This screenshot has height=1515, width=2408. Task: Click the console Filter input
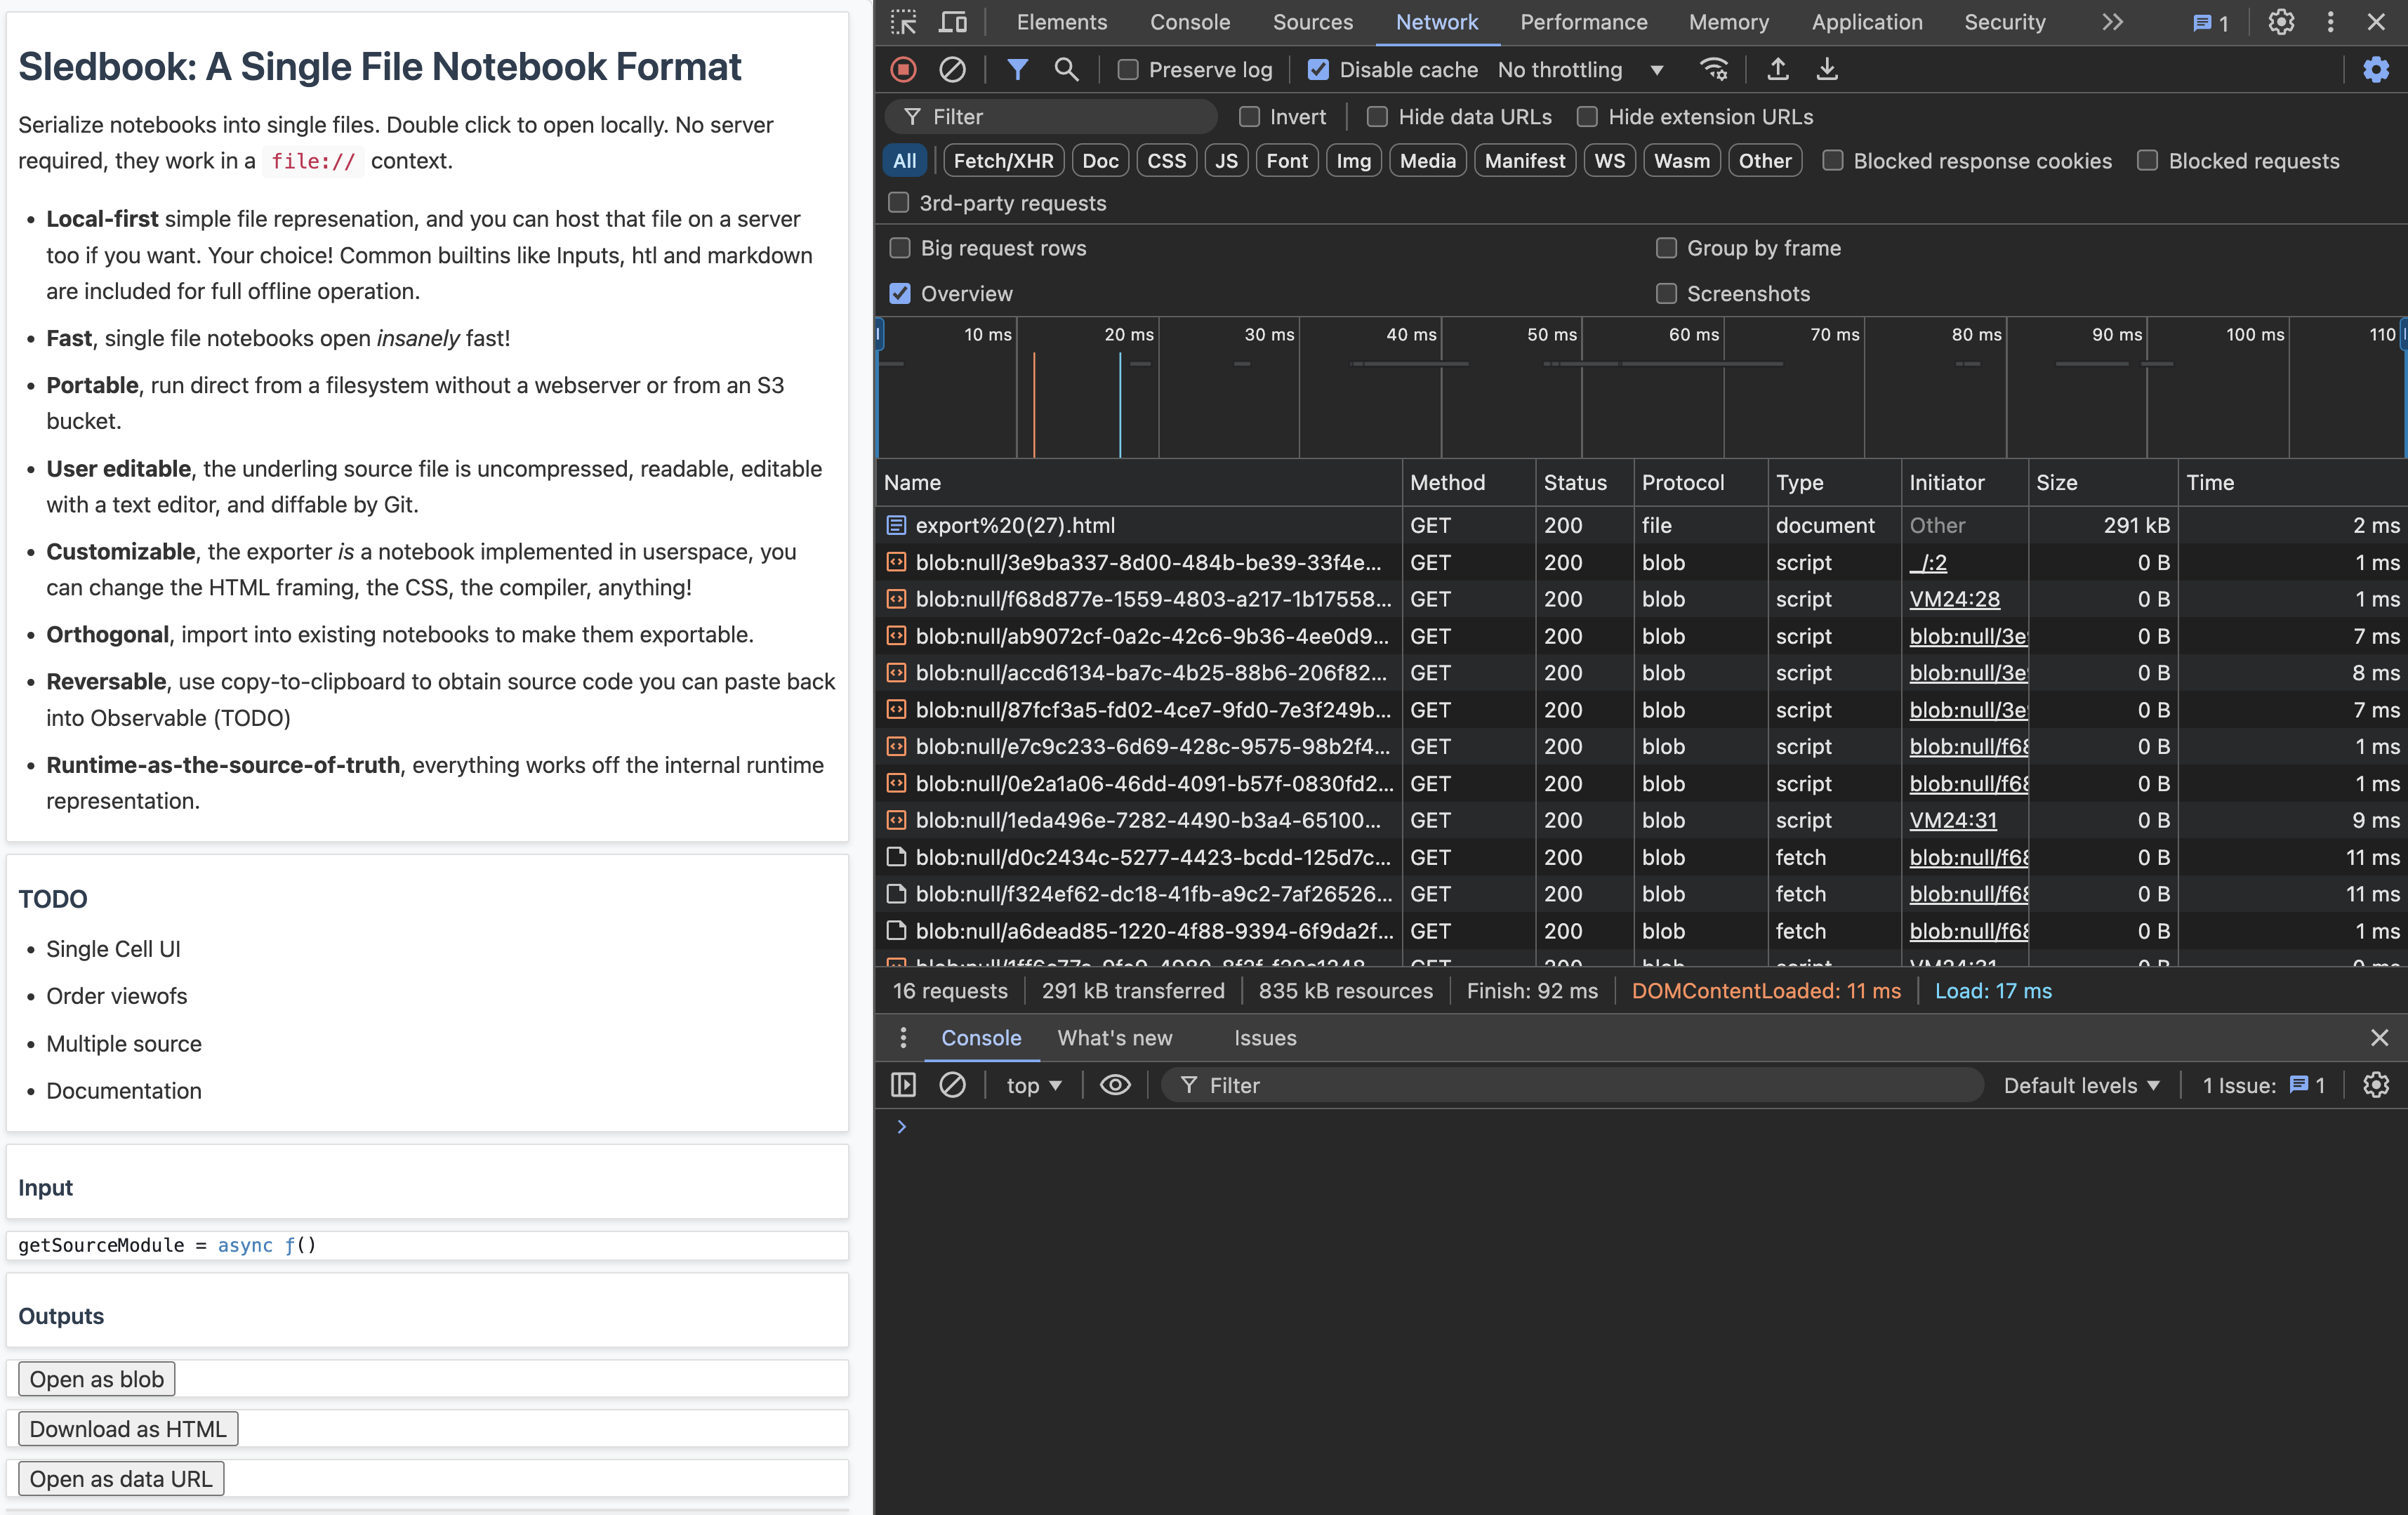(x=1571, y=1085)
